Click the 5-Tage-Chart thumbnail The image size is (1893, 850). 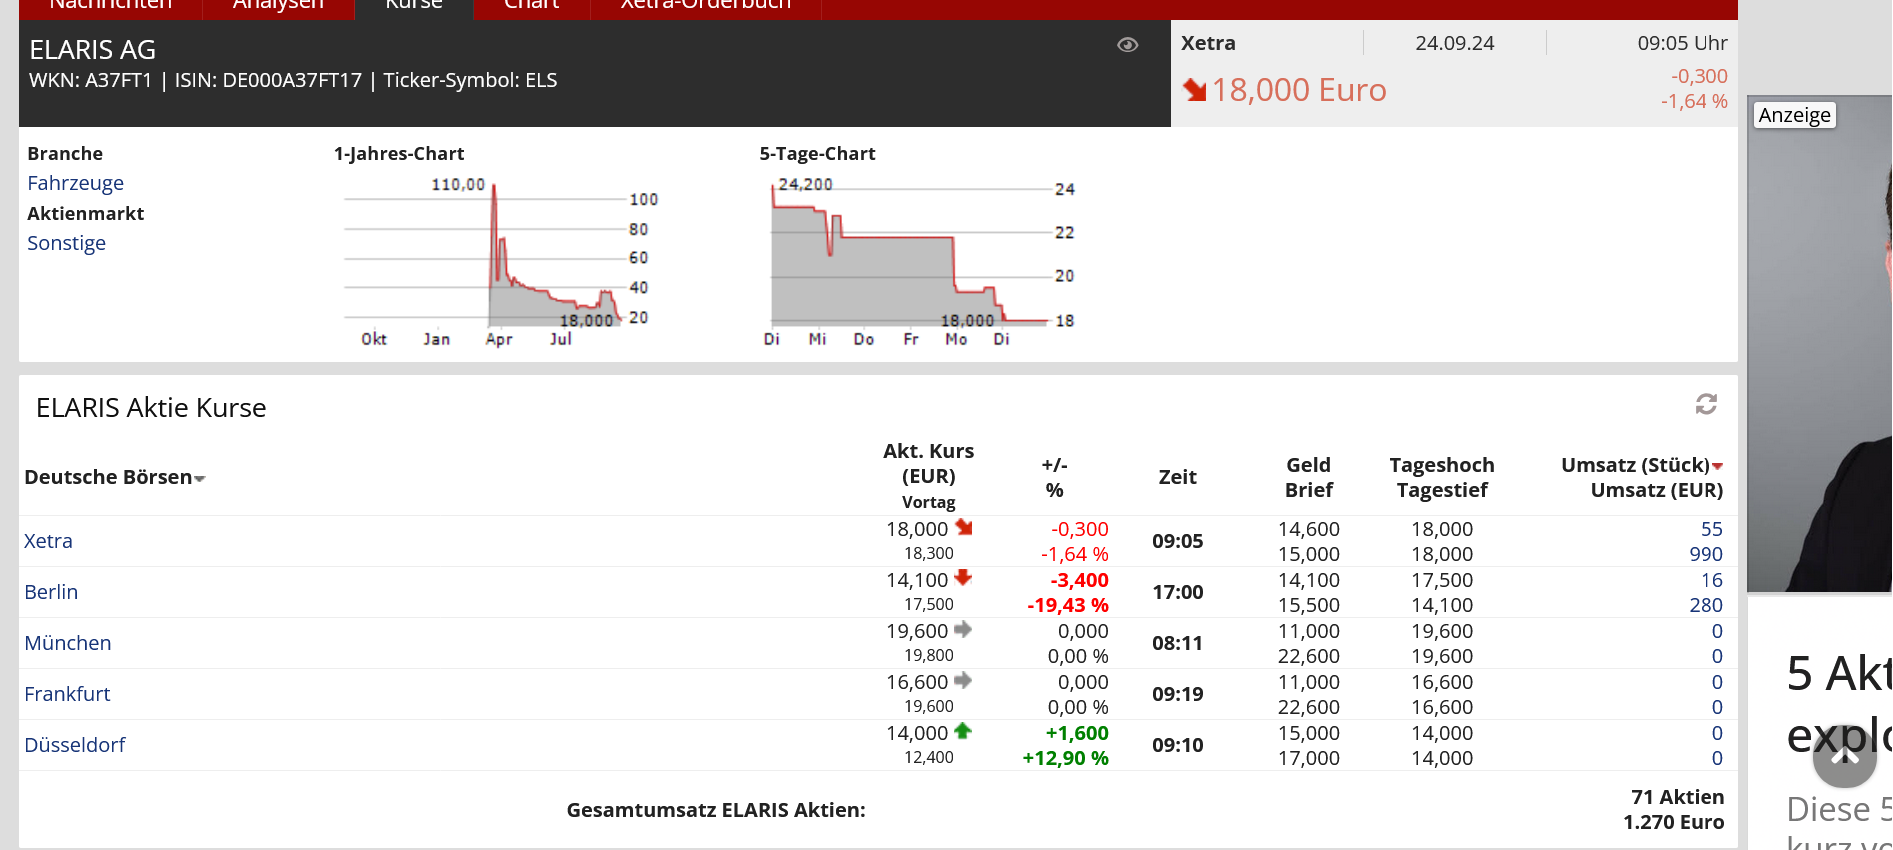click(915, 260)
